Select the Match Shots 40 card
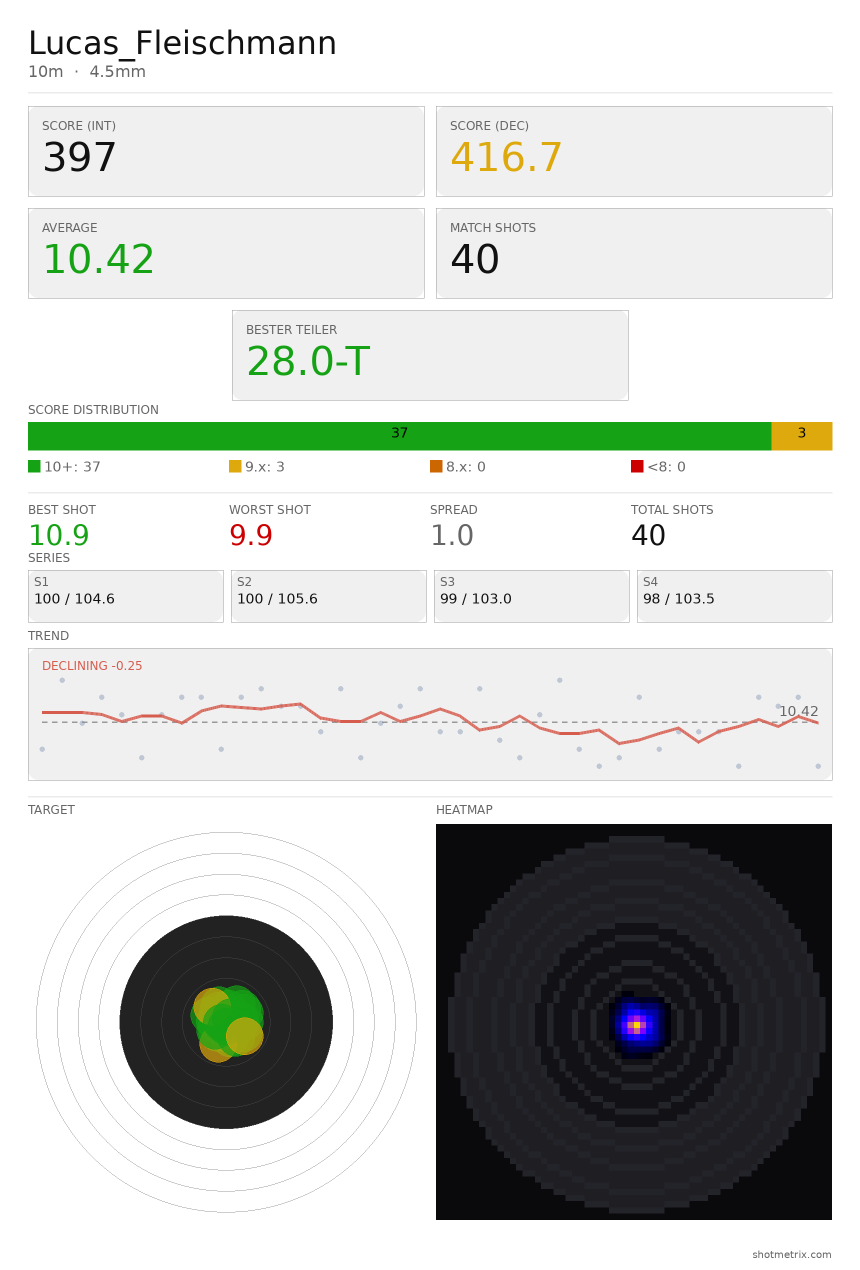The height and width of the screenshot is (1270, 860). 634,253
